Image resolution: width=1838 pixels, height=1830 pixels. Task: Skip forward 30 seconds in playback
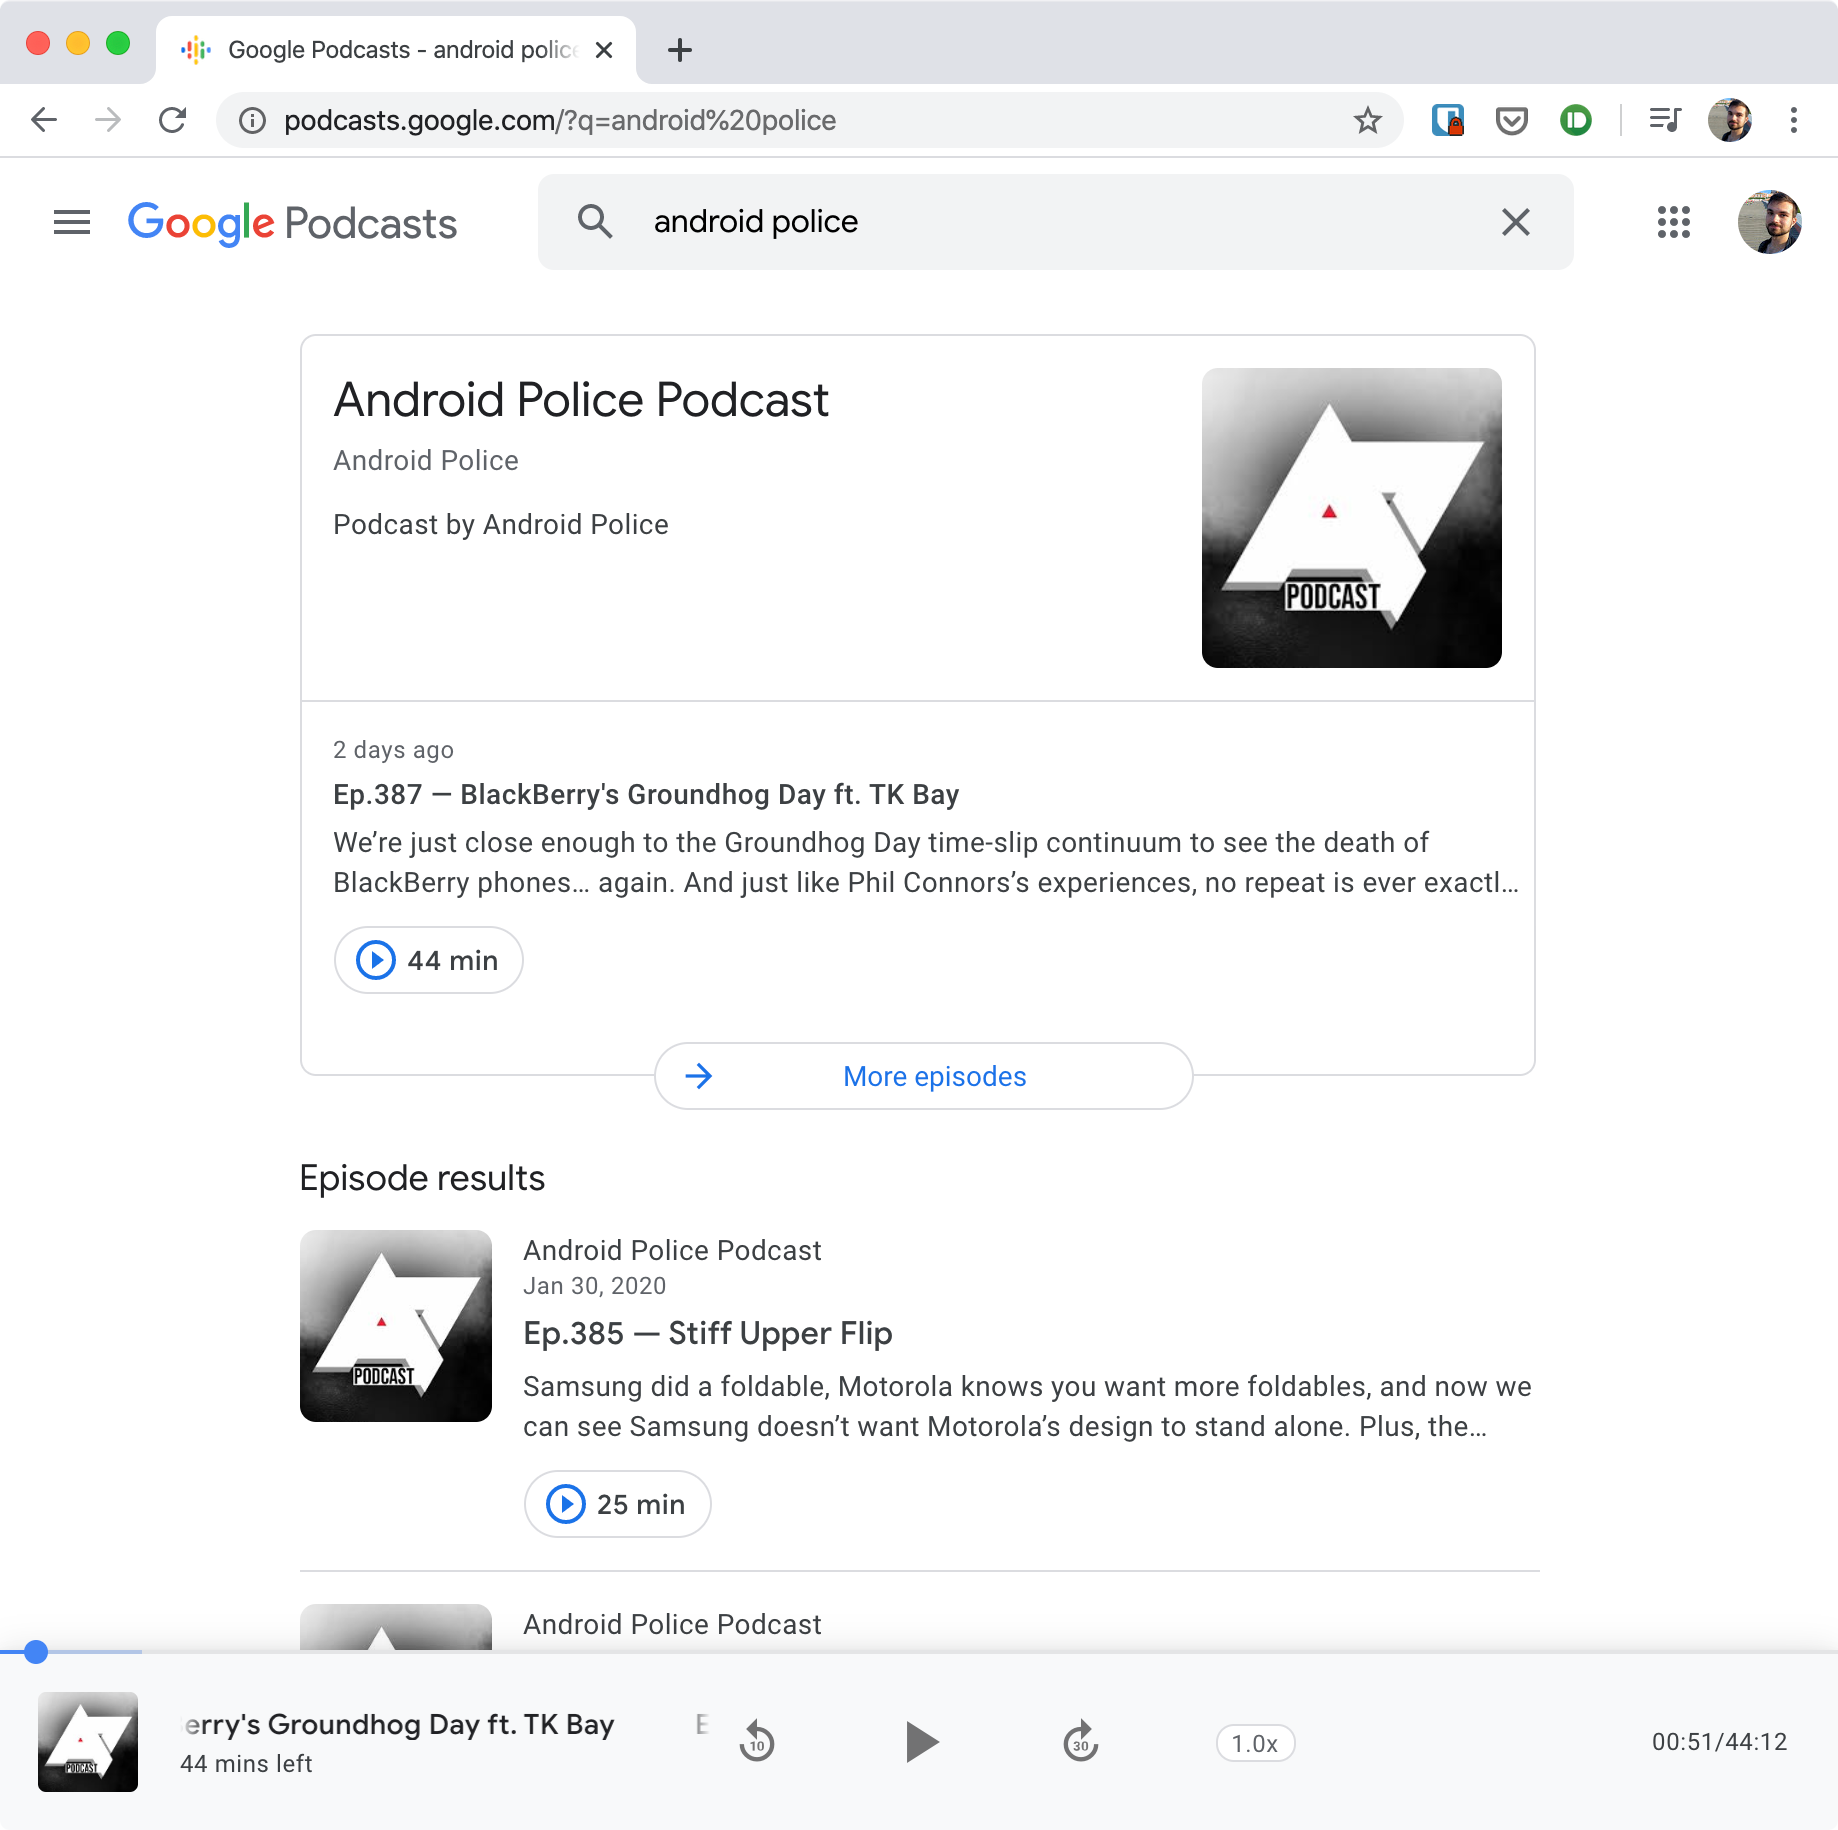pyautogui.click(x=1080, y=1742)
